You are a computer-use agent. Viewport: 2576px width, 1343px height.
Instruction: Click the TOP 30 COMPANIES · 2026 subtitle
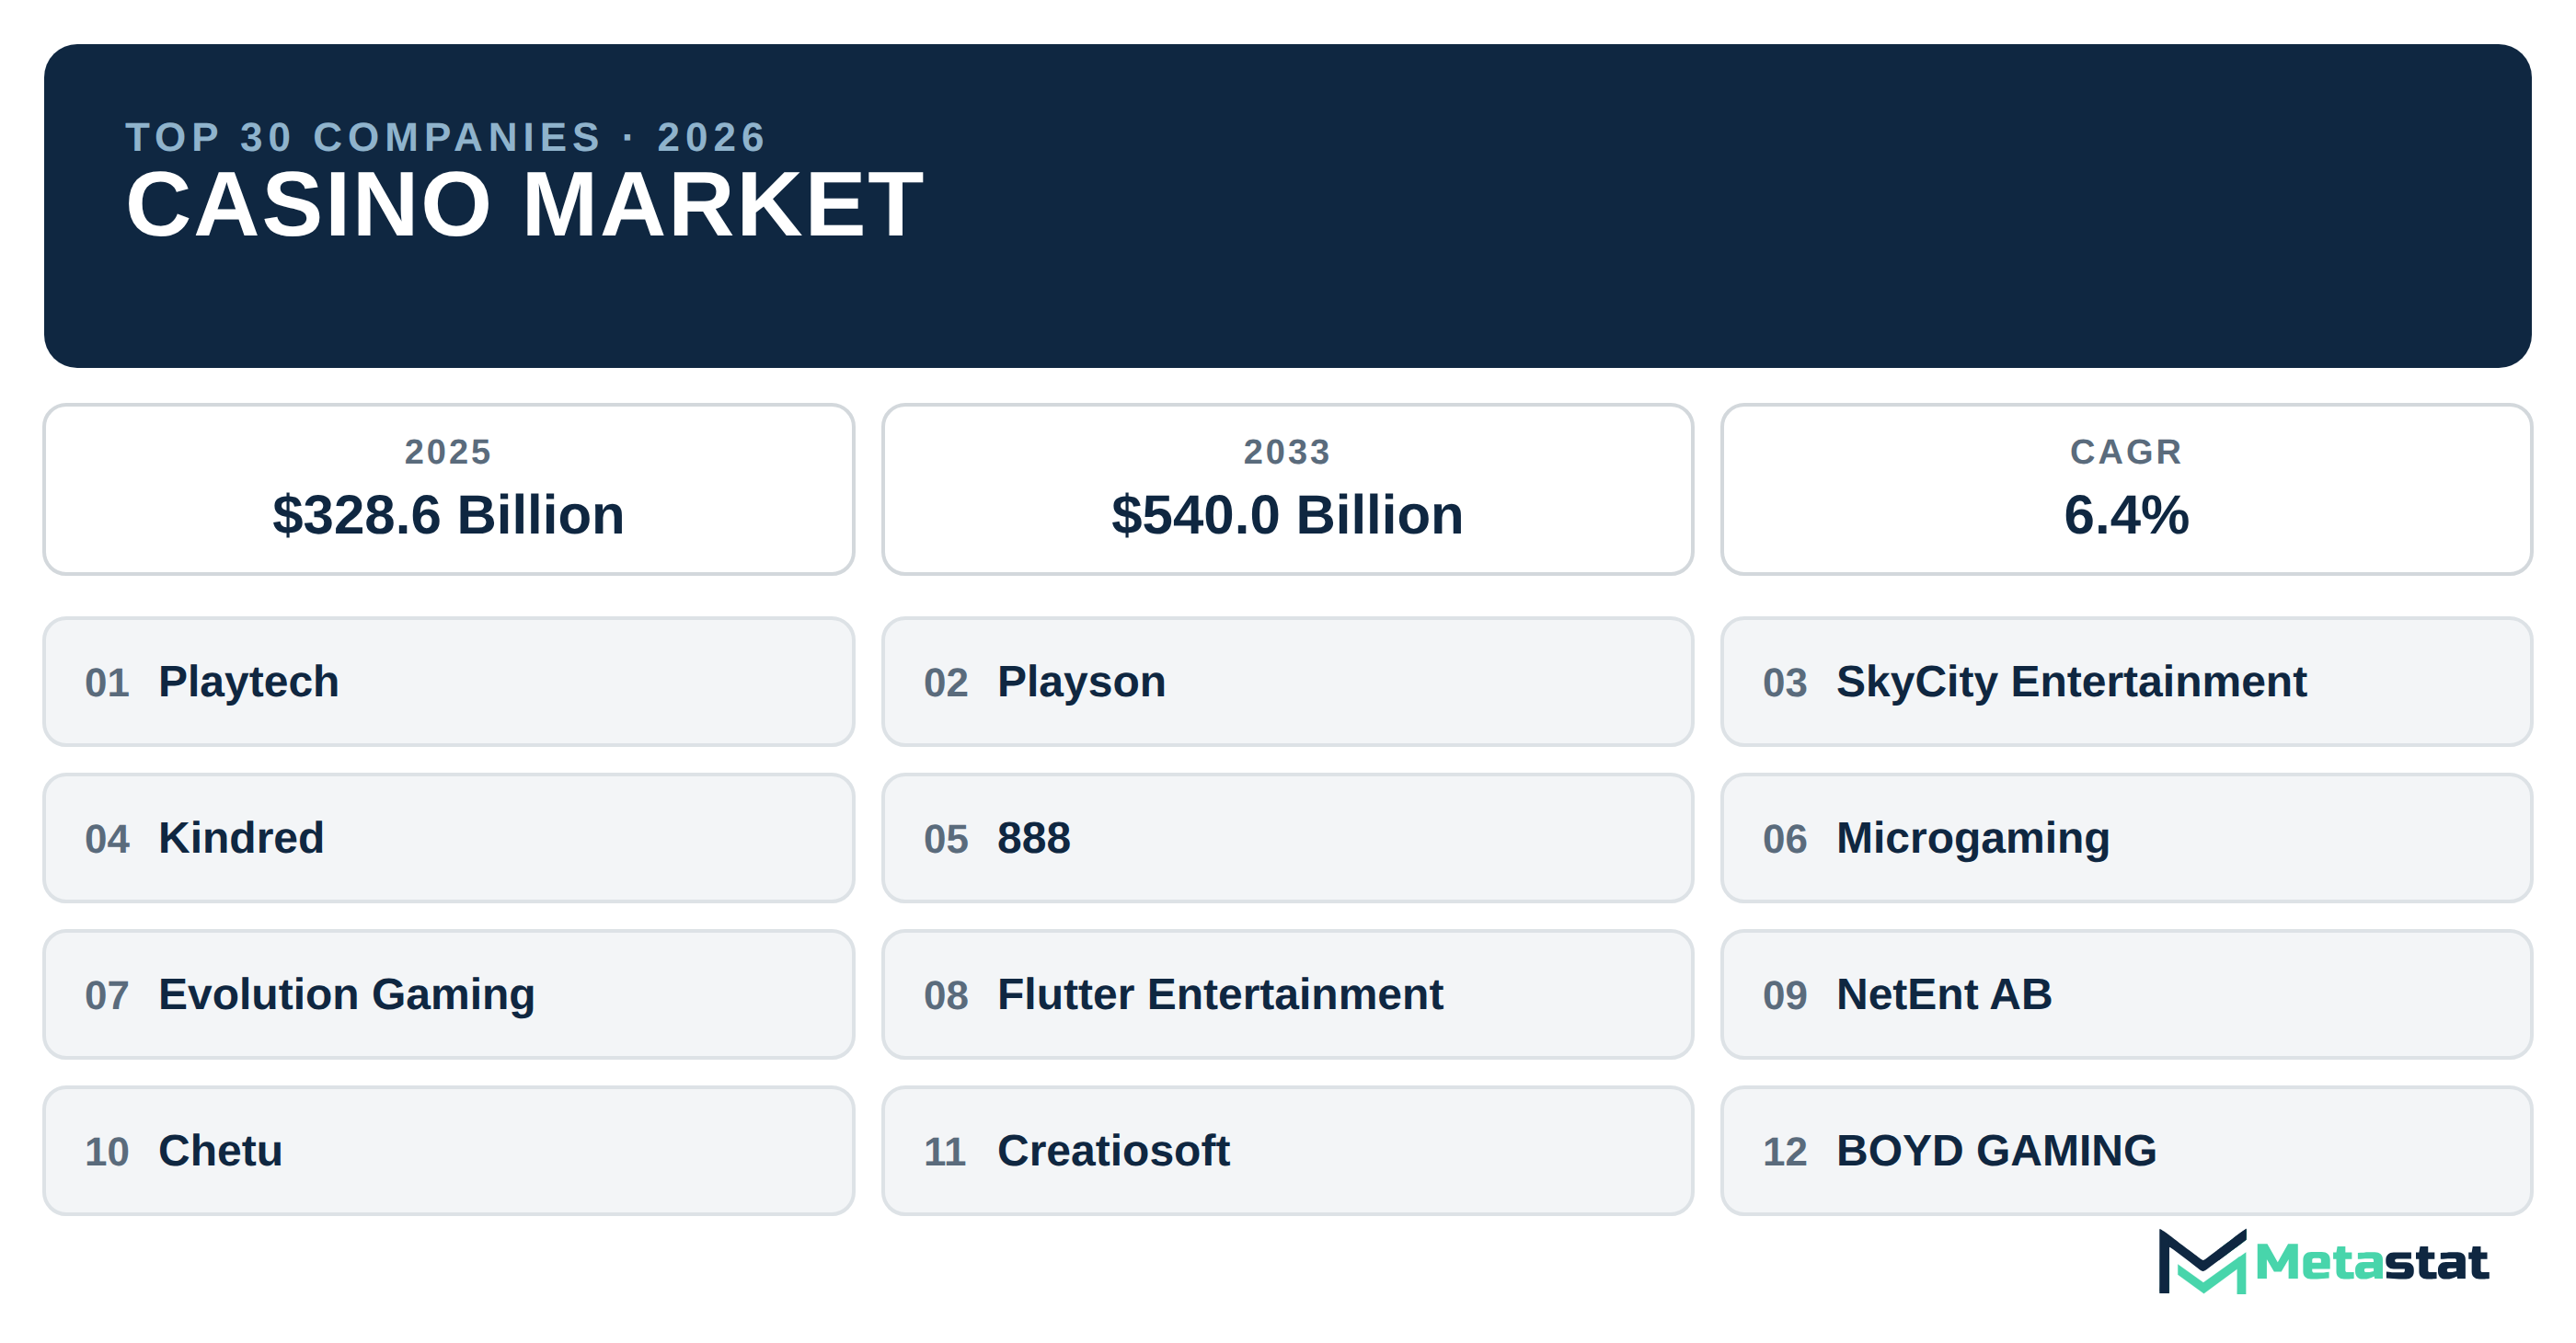click(446, 137)
